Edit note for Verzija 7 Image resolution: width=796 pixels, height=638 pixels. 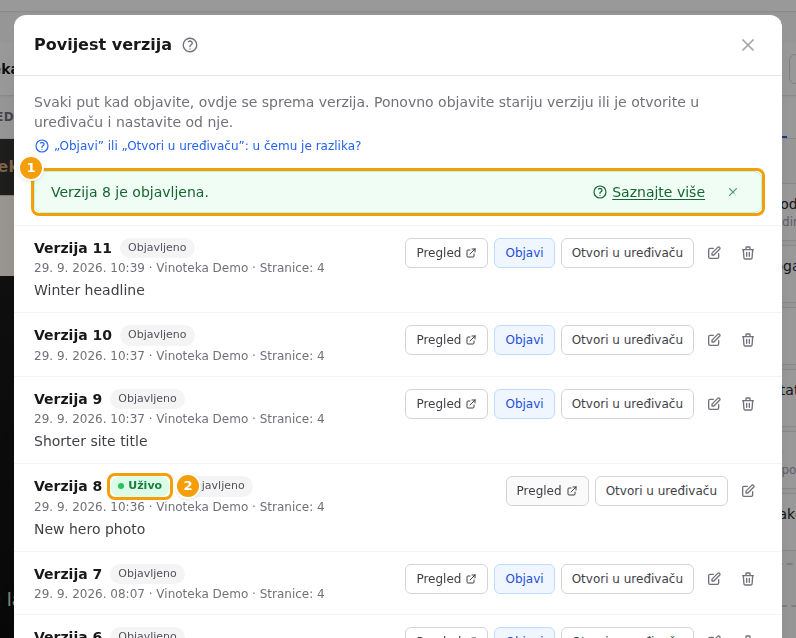[714, 579]
